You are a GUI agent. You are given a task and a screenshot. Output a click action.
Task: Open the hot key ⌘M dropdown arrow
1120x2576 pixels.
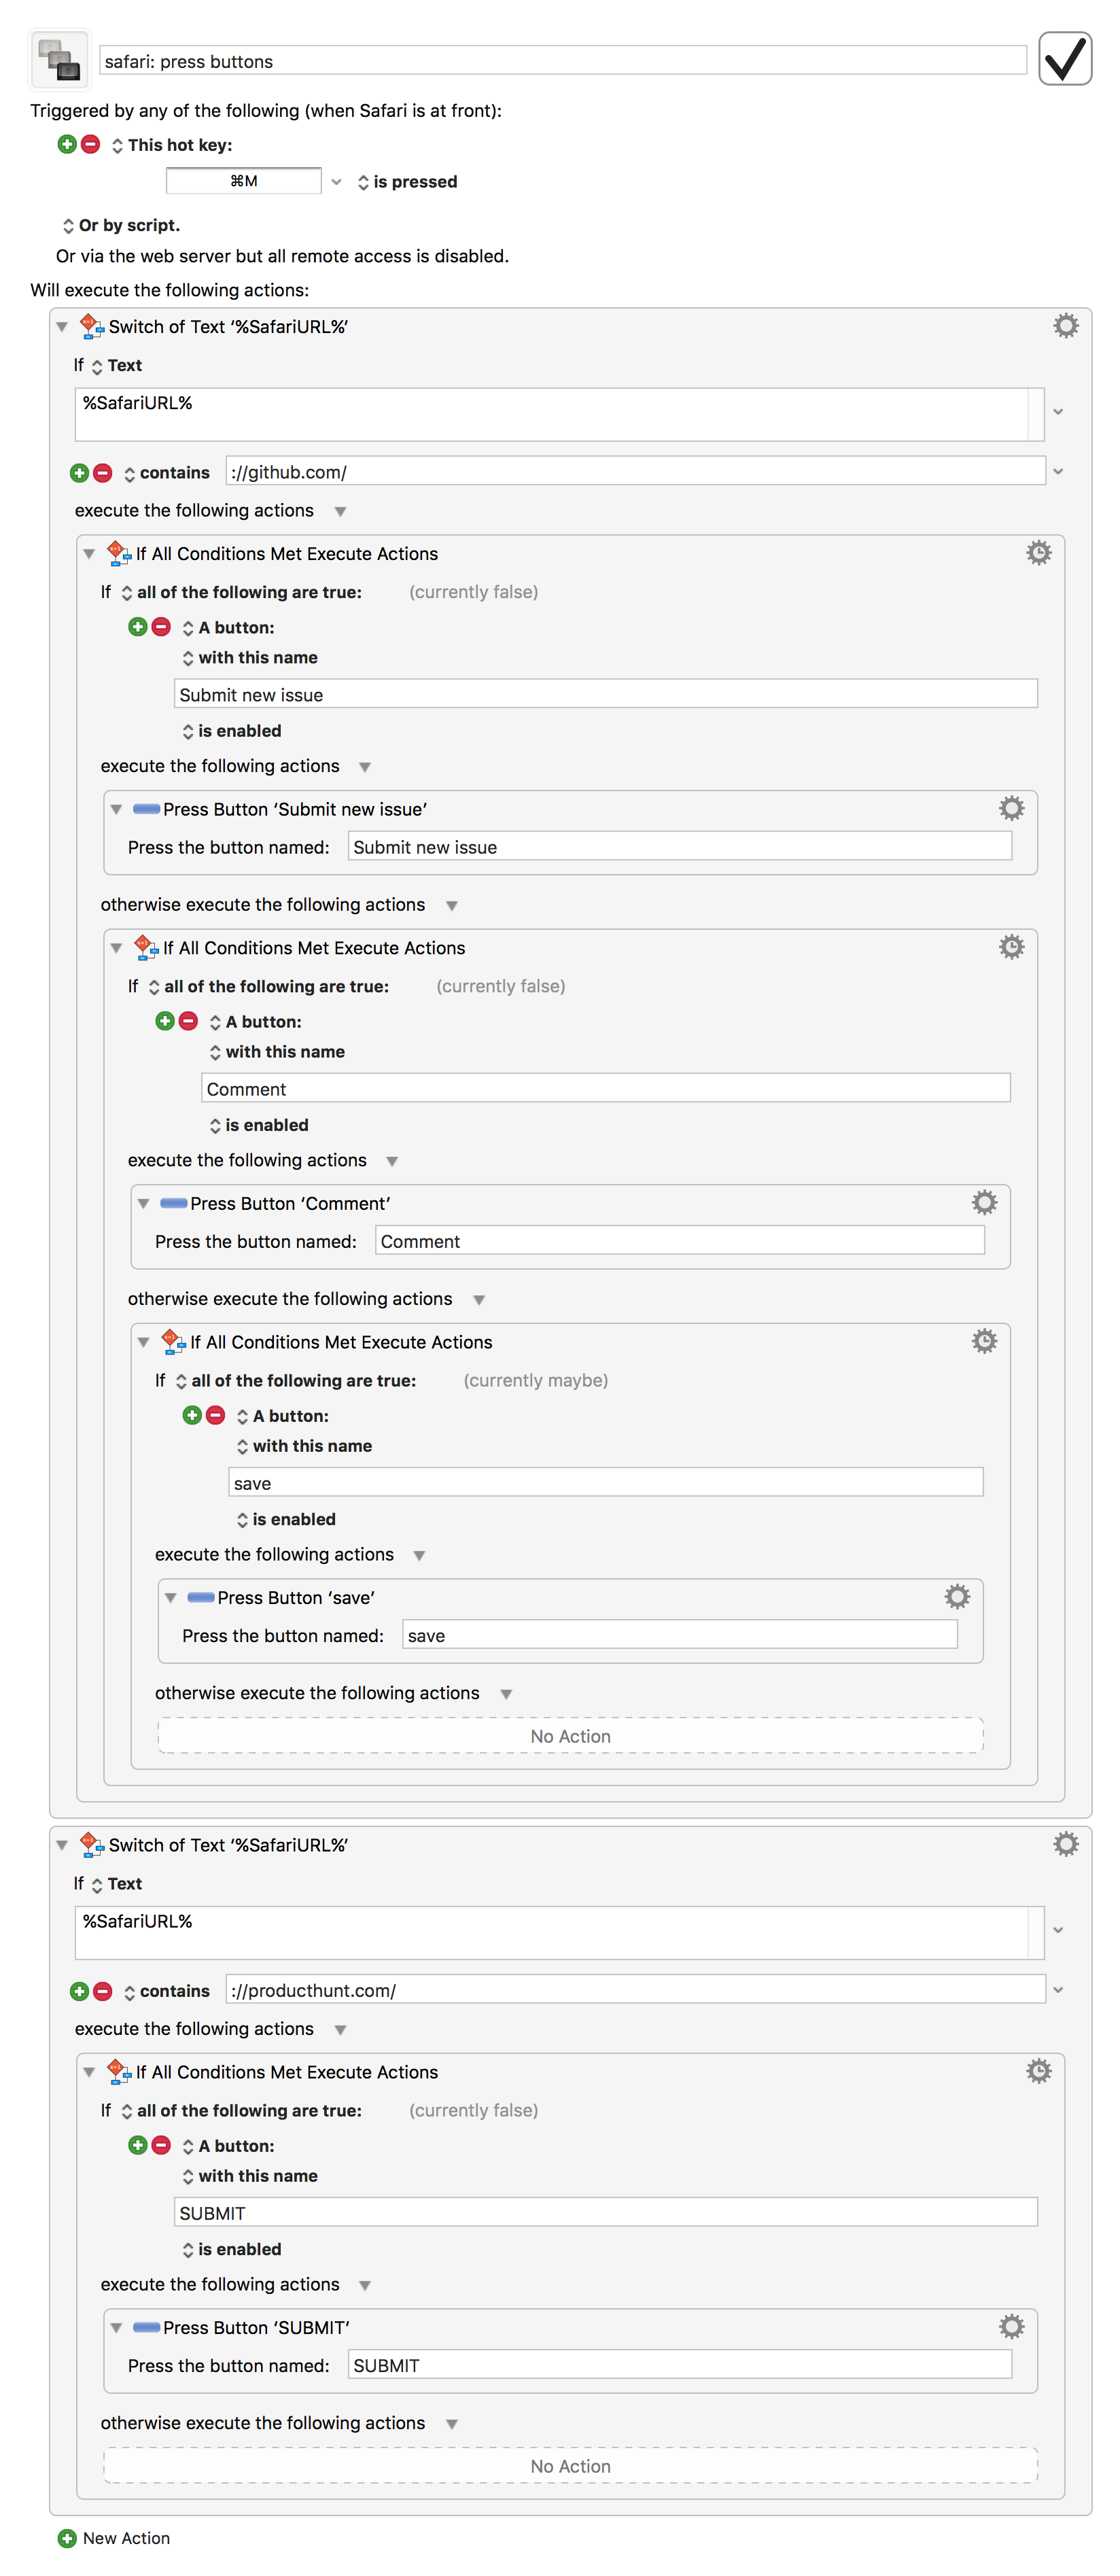point(337,182)
